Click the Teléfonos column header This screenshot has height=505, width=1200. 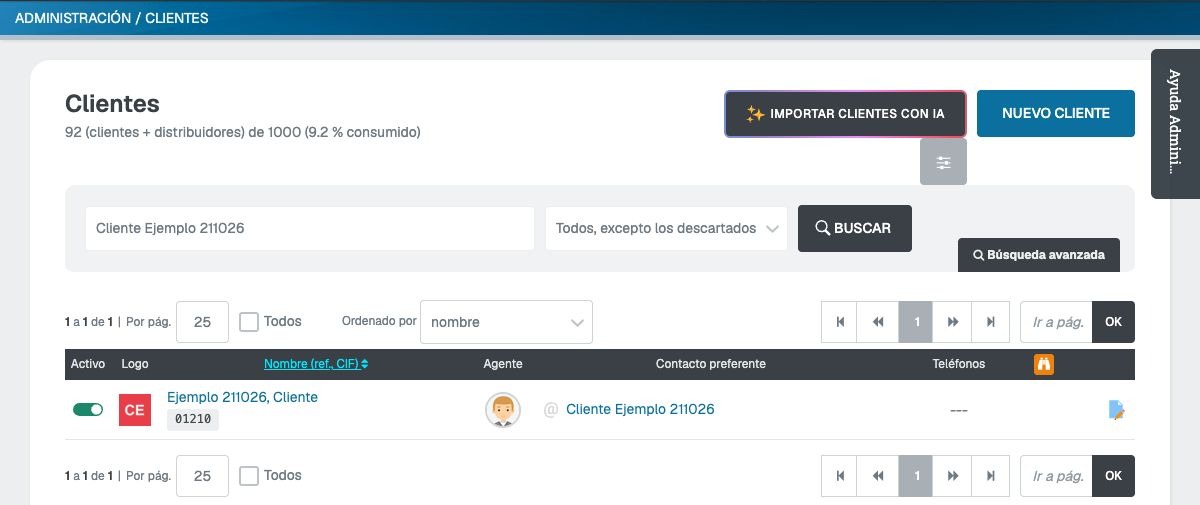pyautogui.click(x=959, y=364)
